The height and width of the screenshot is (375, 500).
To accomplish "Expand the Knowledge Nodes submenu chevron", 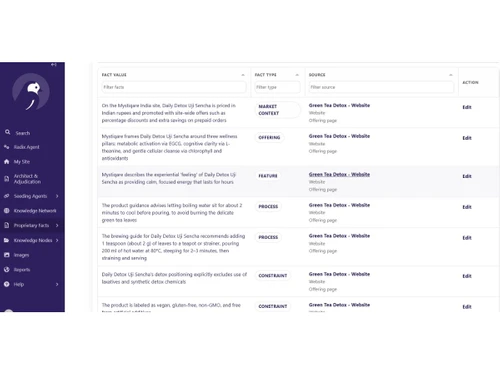I will [x=57, y=240].
